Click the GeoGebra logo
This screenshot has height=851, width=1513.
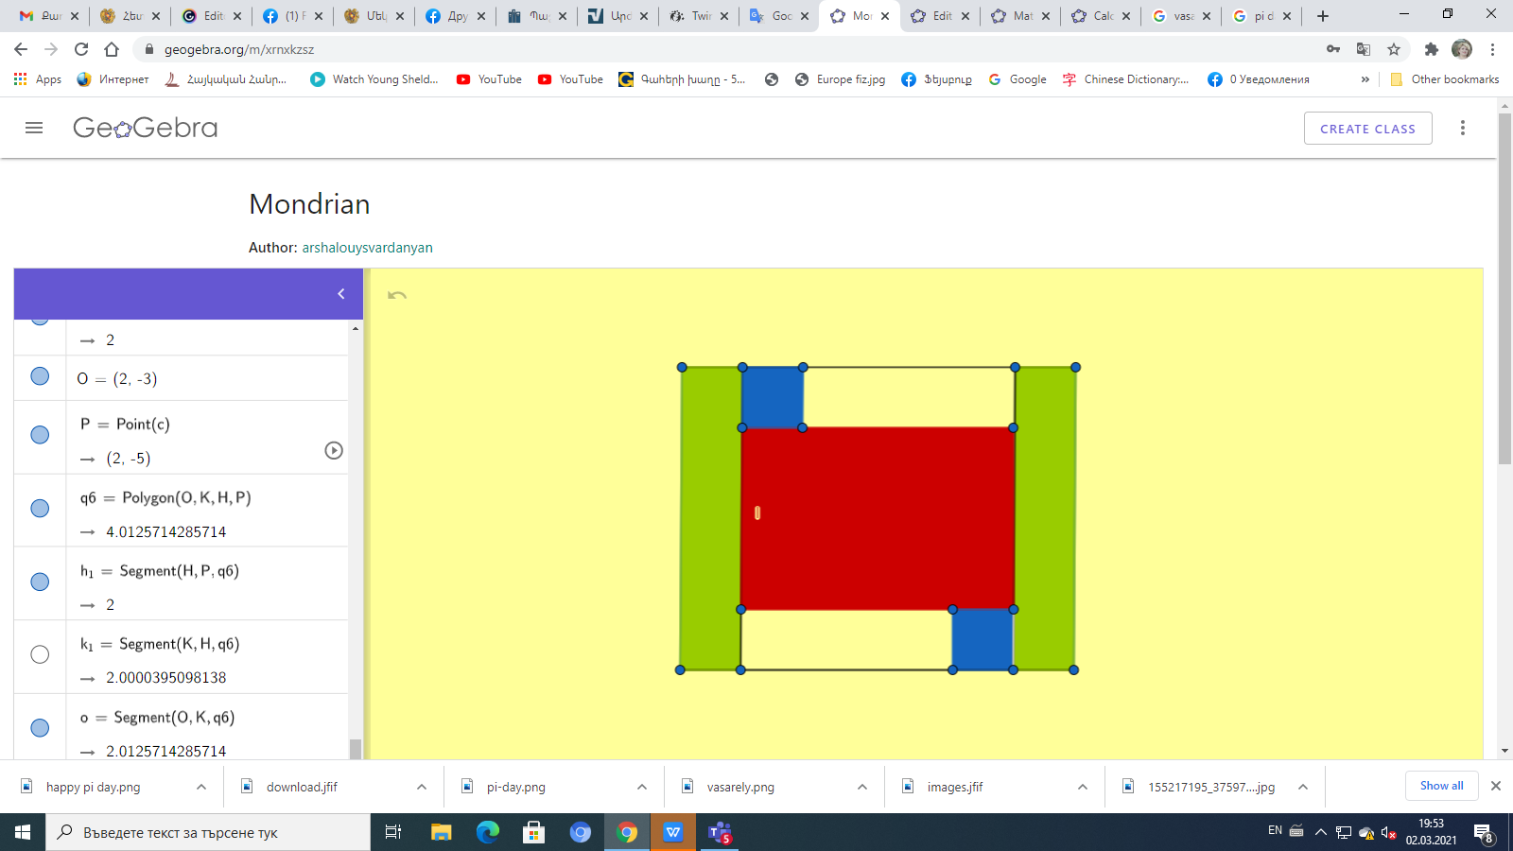pyautogui.click(x=145, y=128)
